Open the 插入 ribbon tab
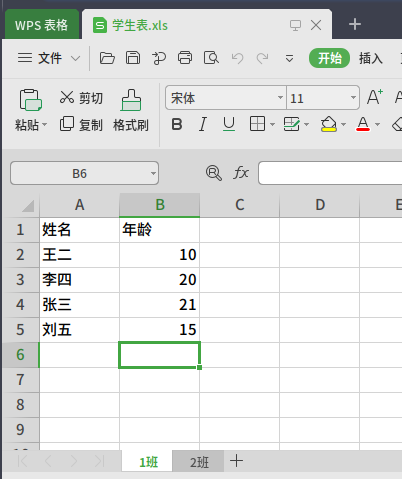402x479 pixels. pyautogui.click(x=371, y=58)
